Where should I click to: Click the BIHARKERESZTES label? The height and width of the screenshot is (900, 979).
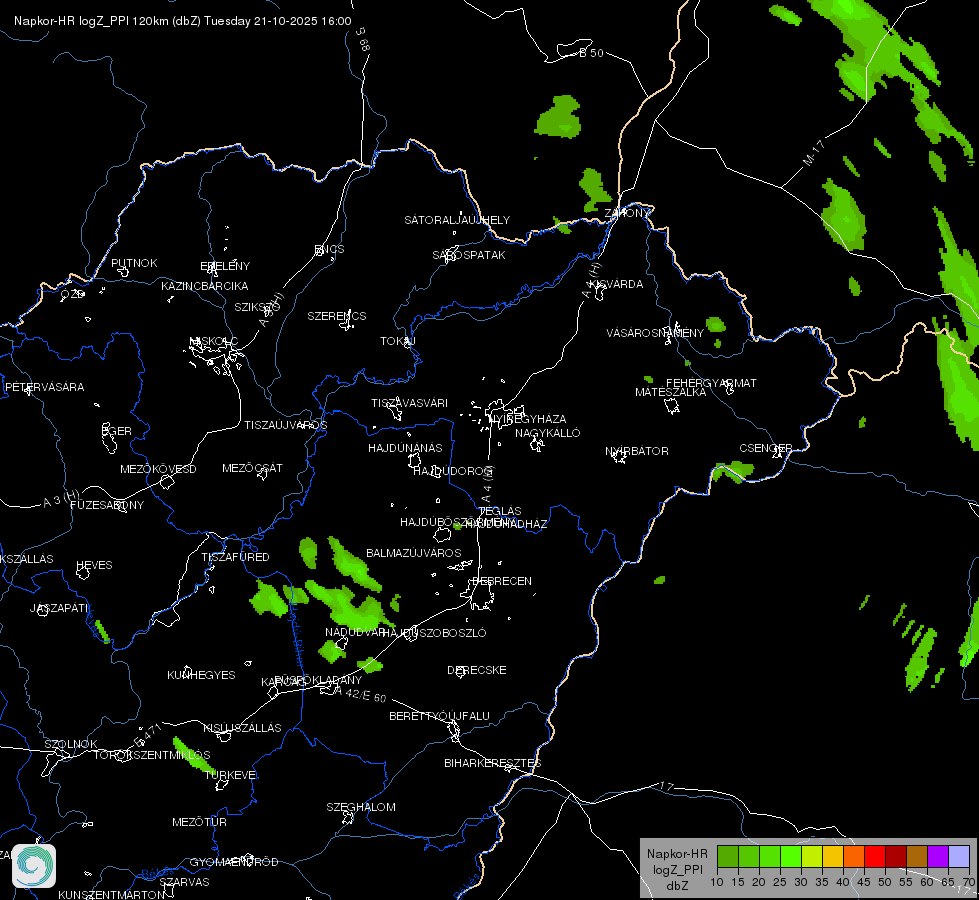coord(493,763)
